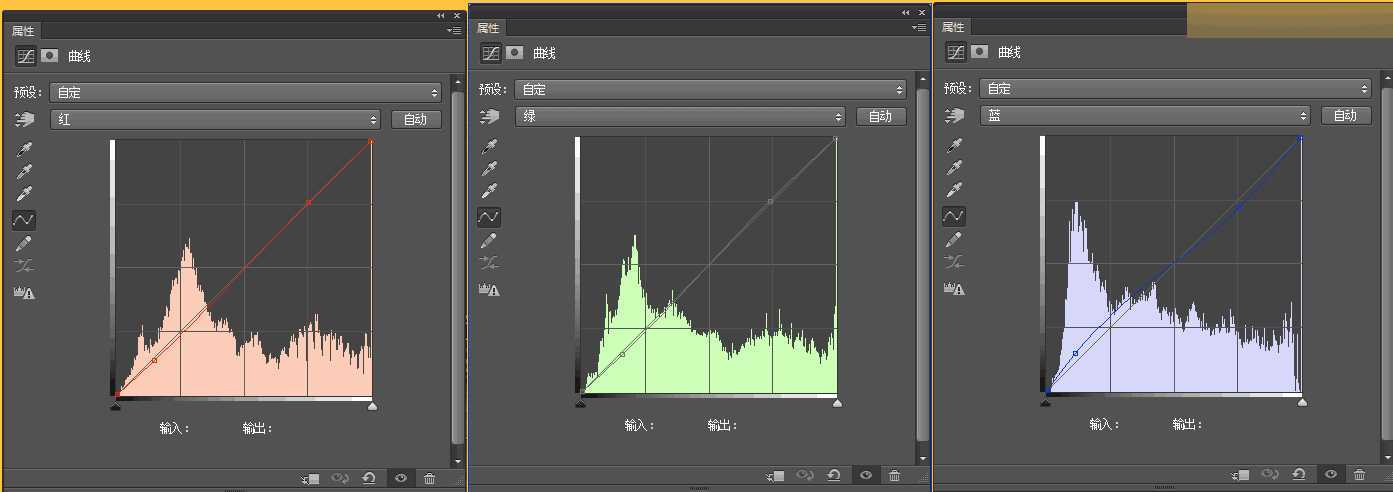Viewport: 1393px width, 492px height.
Task: Choose pencil draw-curve tool in Red channel panel
Action: (25, 243)
